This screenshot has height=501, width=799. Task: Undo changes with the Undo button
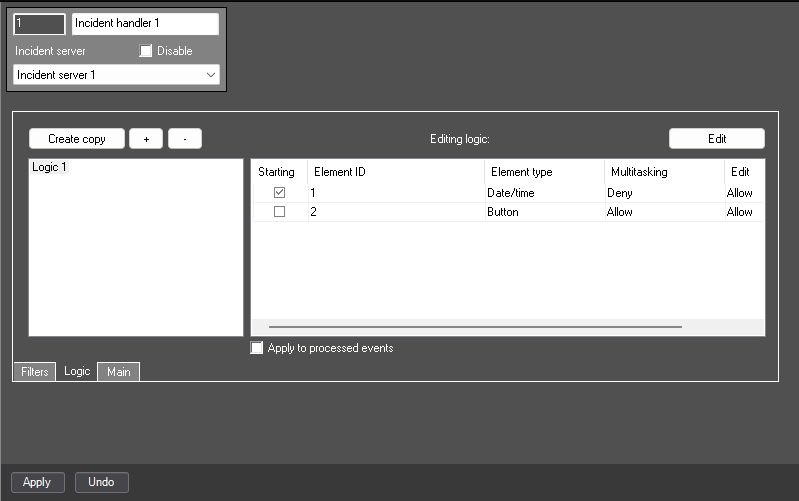tap(101, 482)
